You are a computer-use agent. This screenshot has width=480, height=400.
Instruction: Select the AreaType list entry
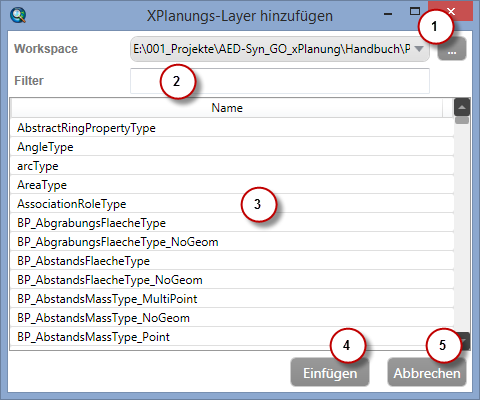click(232, 185)
